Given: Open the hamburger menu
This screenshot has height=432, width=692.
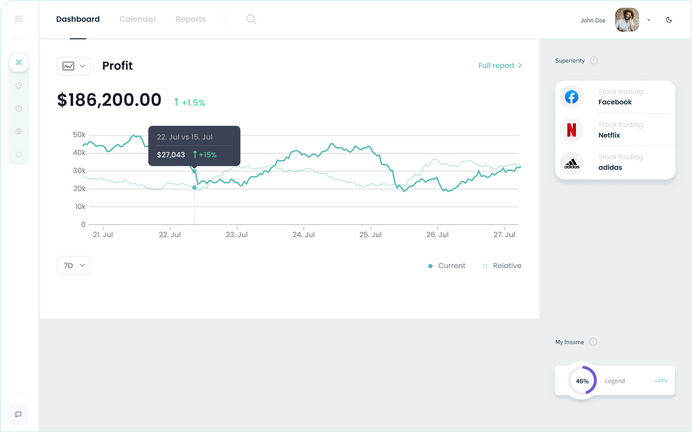Looking at the screenshot, I should 19,19.
